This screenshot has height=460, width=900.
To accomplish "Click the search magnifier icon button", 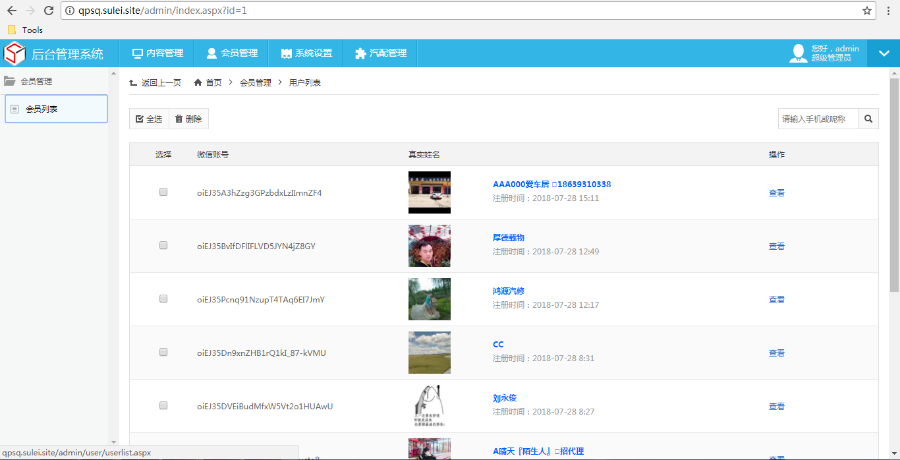I will coord(869,119).
